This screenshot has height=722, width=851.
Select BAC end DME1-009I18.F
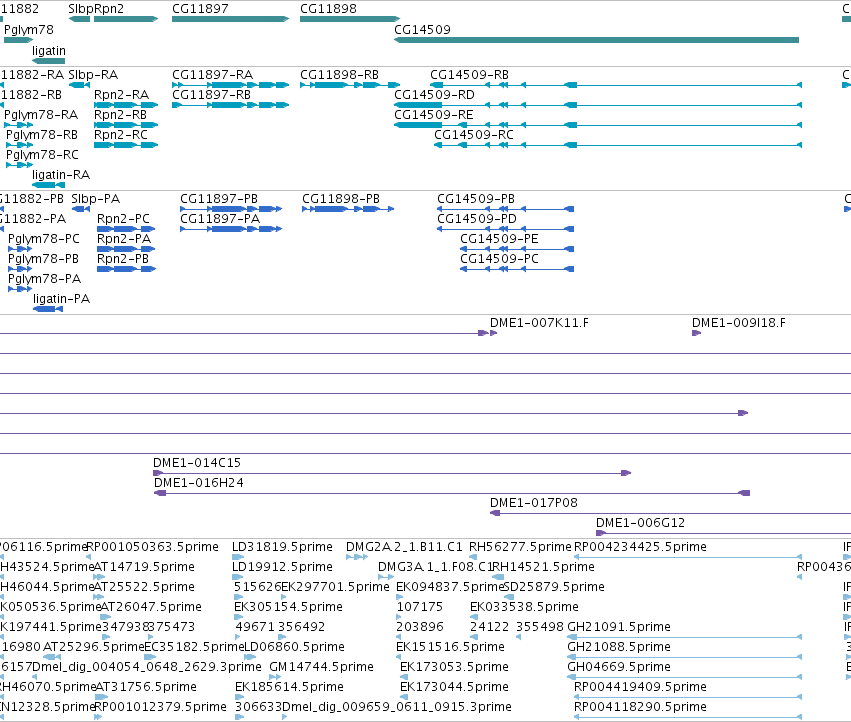738,323
